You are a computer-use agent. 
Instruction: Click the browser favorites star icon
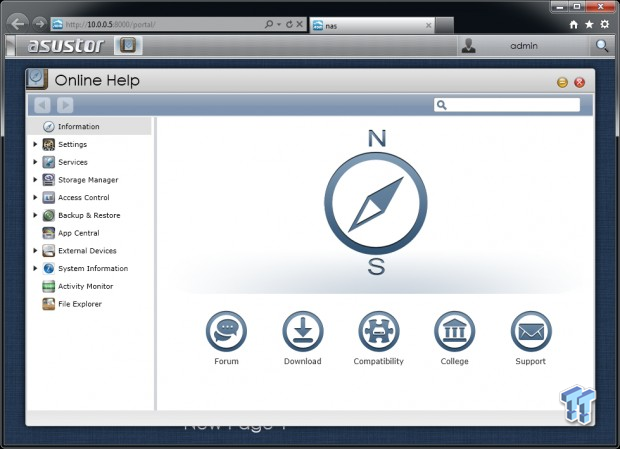click(589, 25)
